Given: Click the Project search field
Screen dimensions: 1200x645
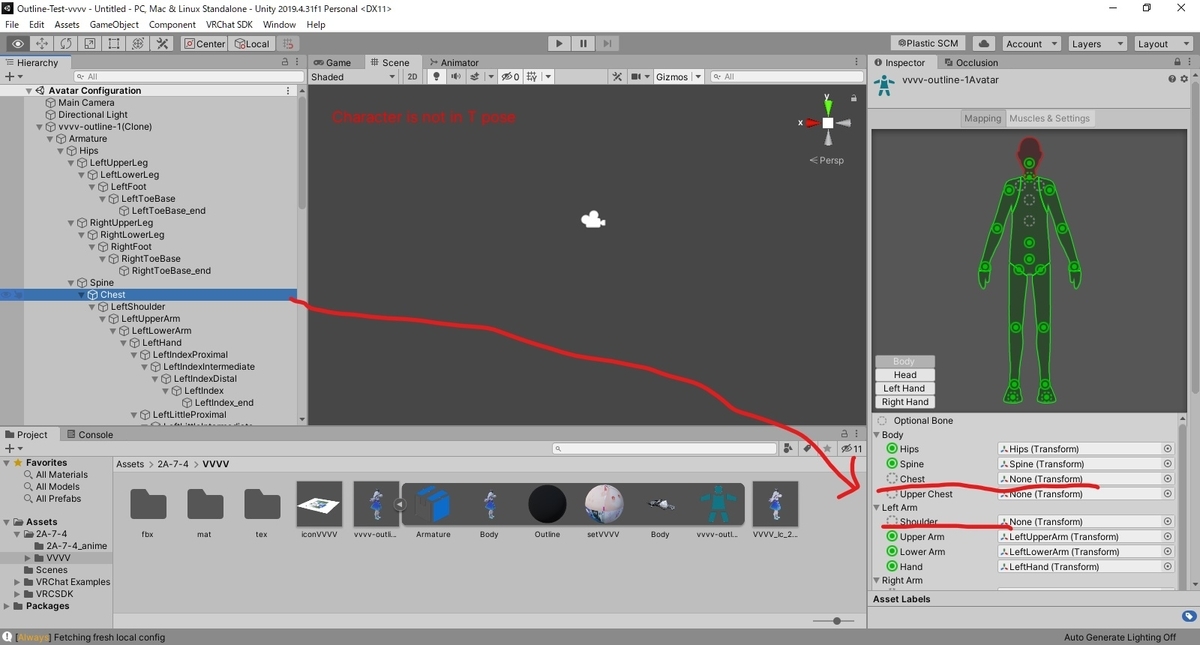Looking at the screenshot, I should [665, 449].
